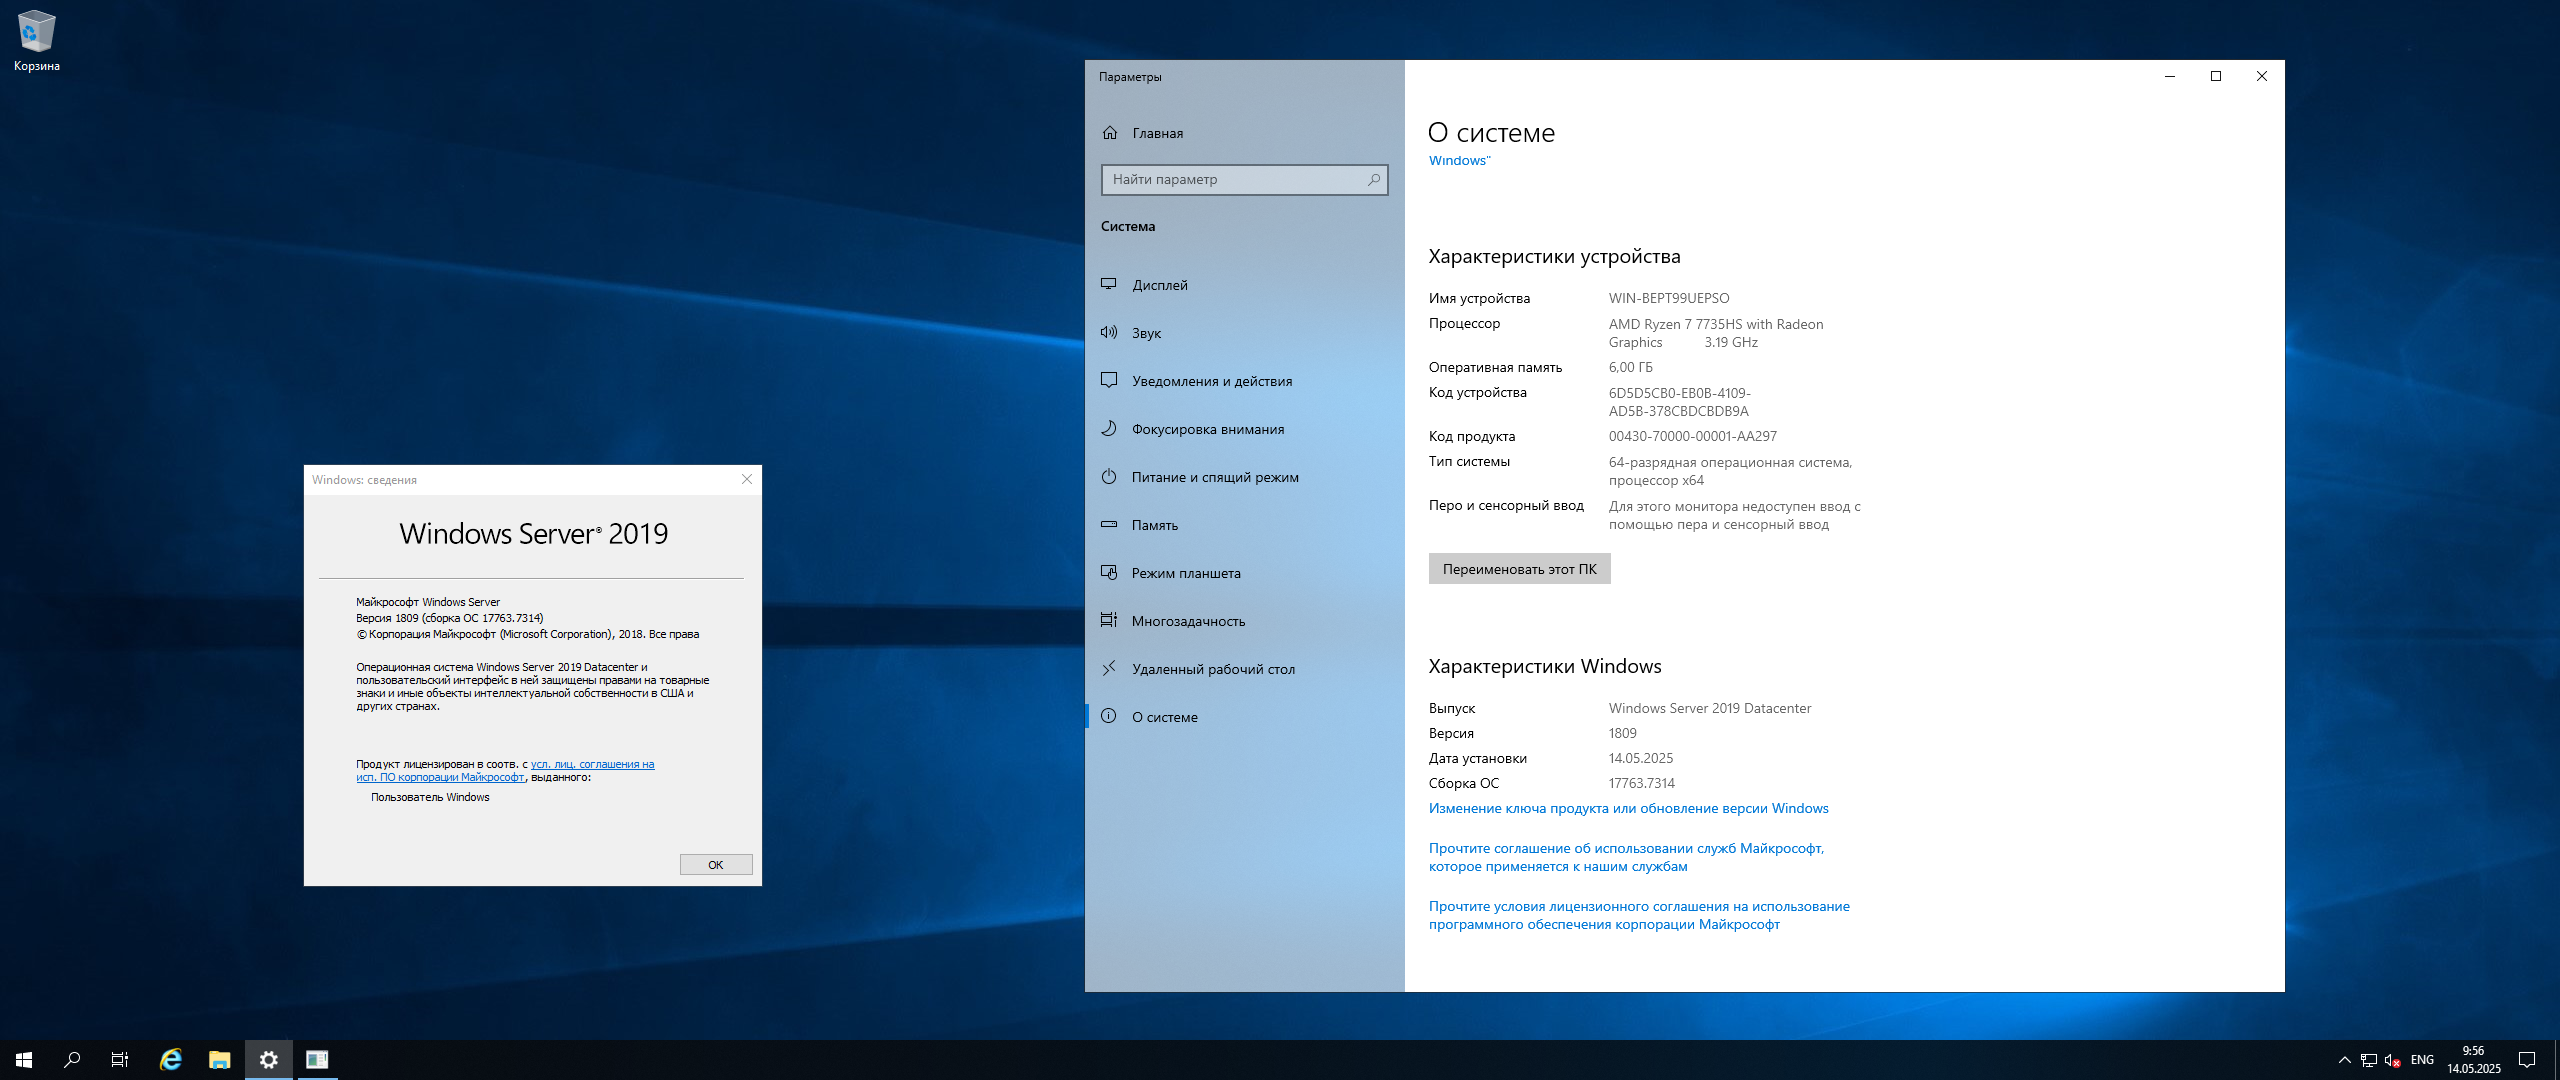Open File Explorer from the taskbar
Viewport: 2560px width, 1080px height.
coord(220,1060)
